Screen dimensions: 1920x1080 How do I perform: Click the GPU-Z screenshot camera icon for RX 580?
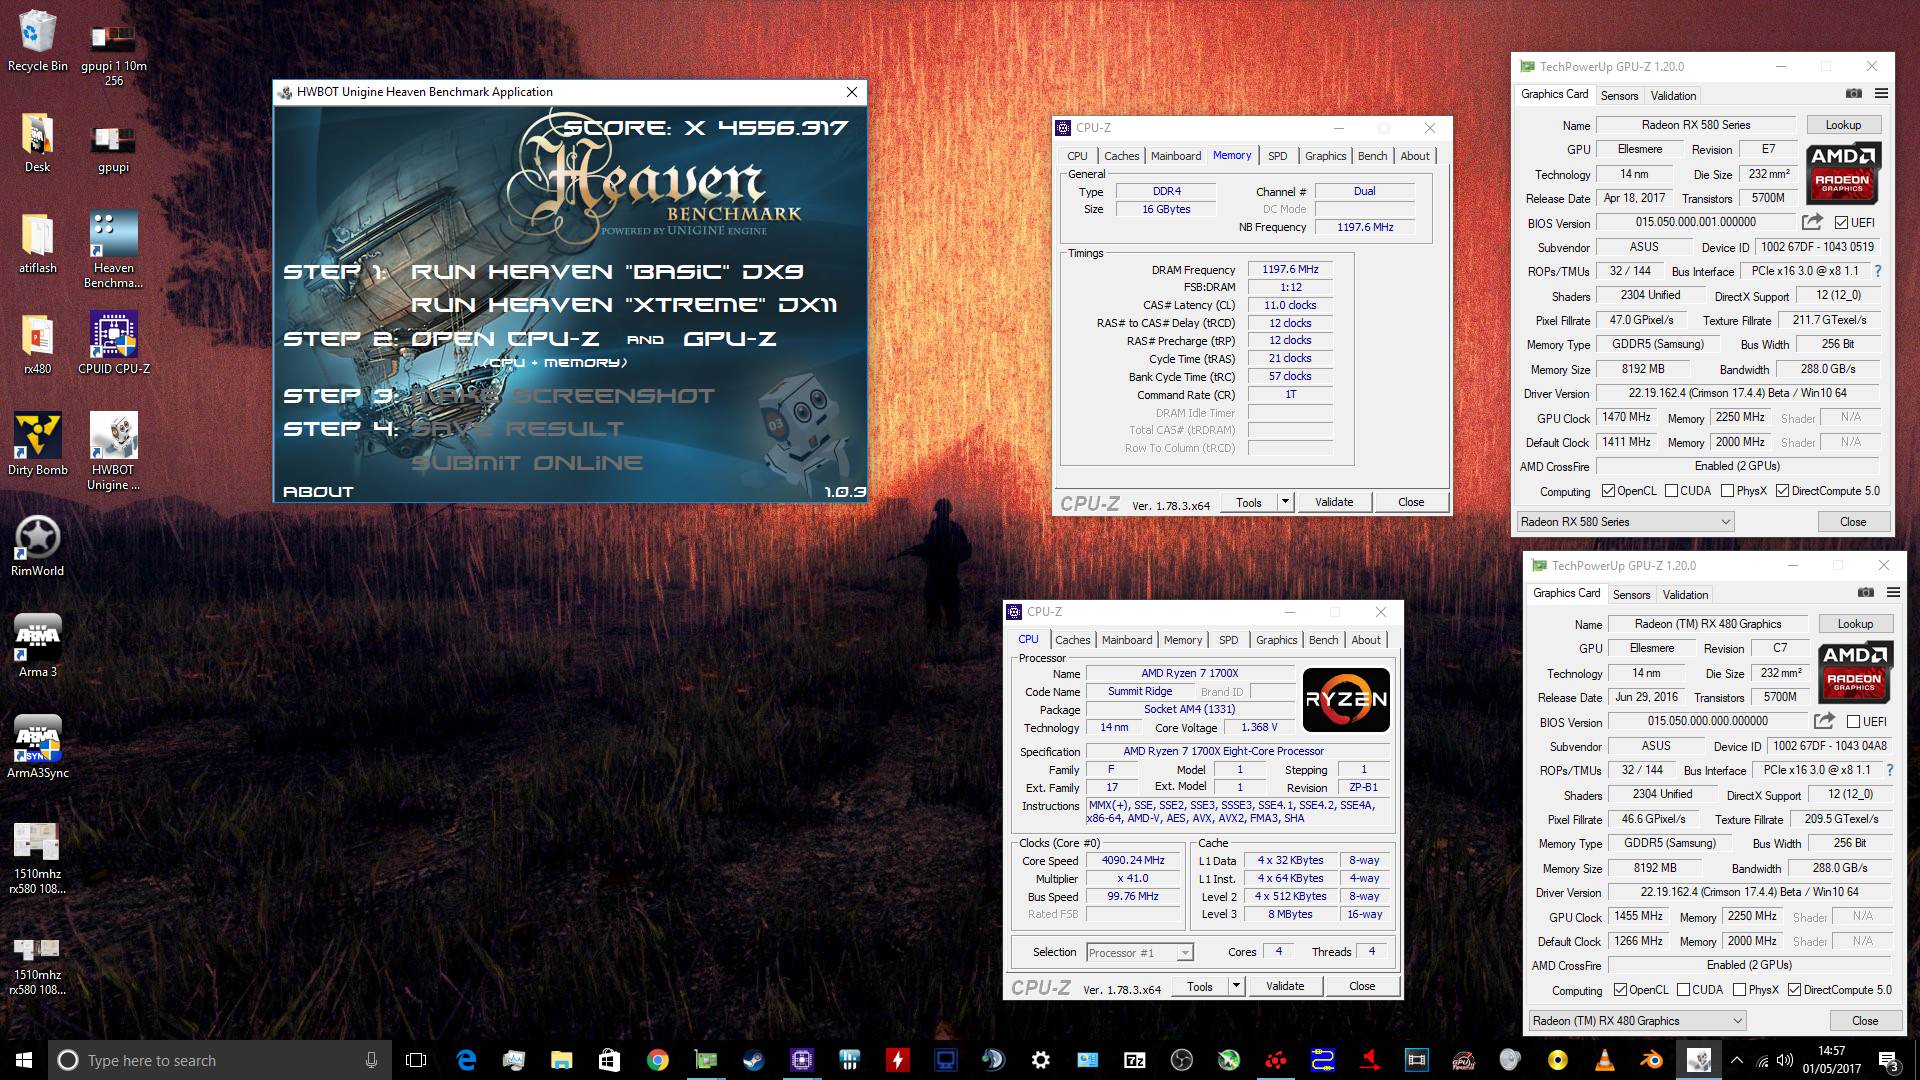click(x=1853, y=94)
